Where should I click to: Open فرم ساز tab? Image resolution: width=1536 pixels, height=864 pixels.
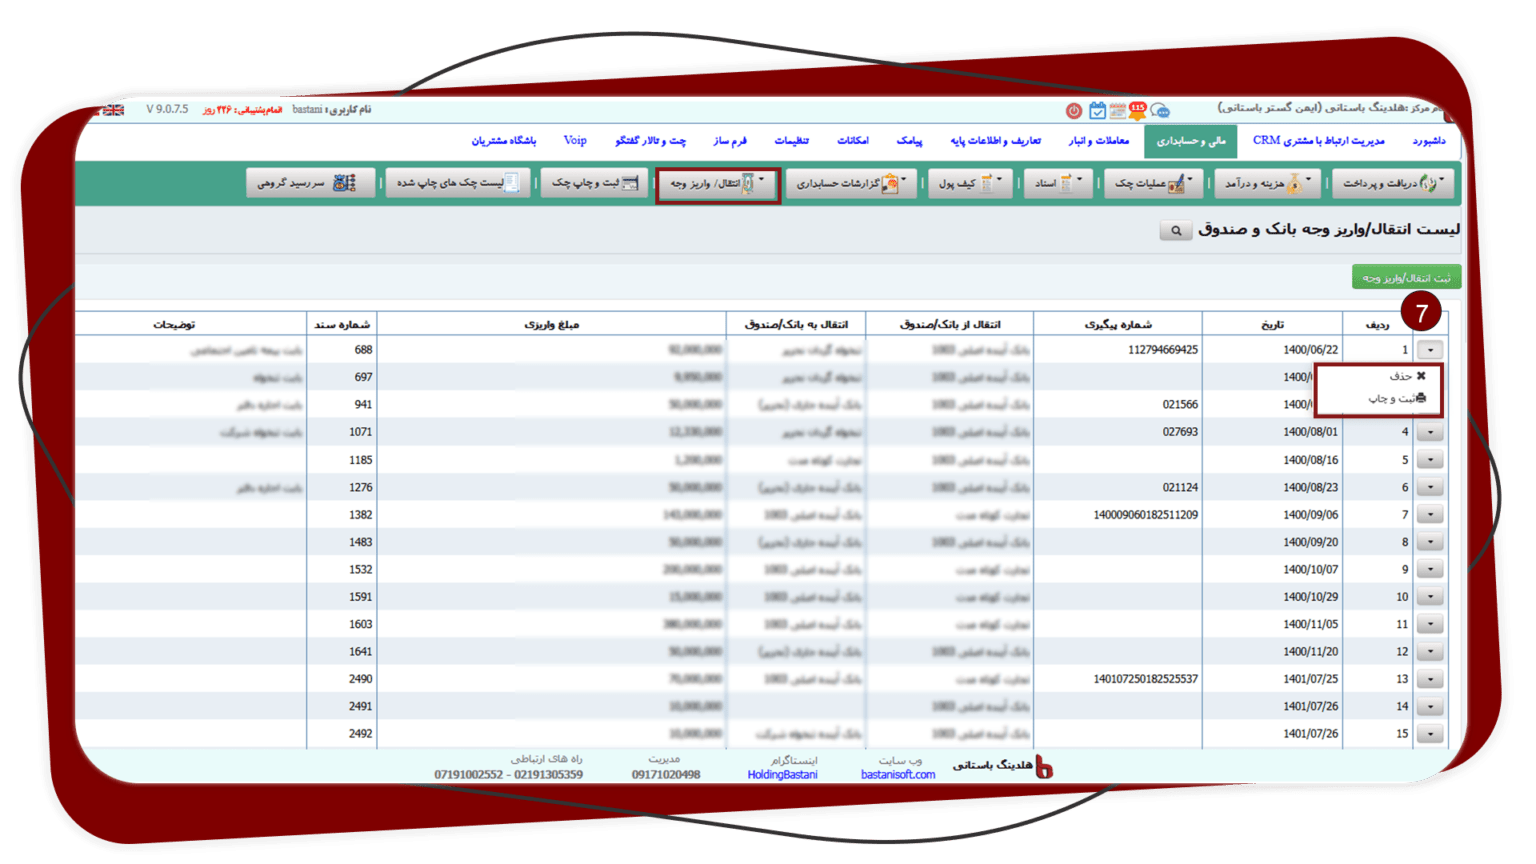pos(730,141)
